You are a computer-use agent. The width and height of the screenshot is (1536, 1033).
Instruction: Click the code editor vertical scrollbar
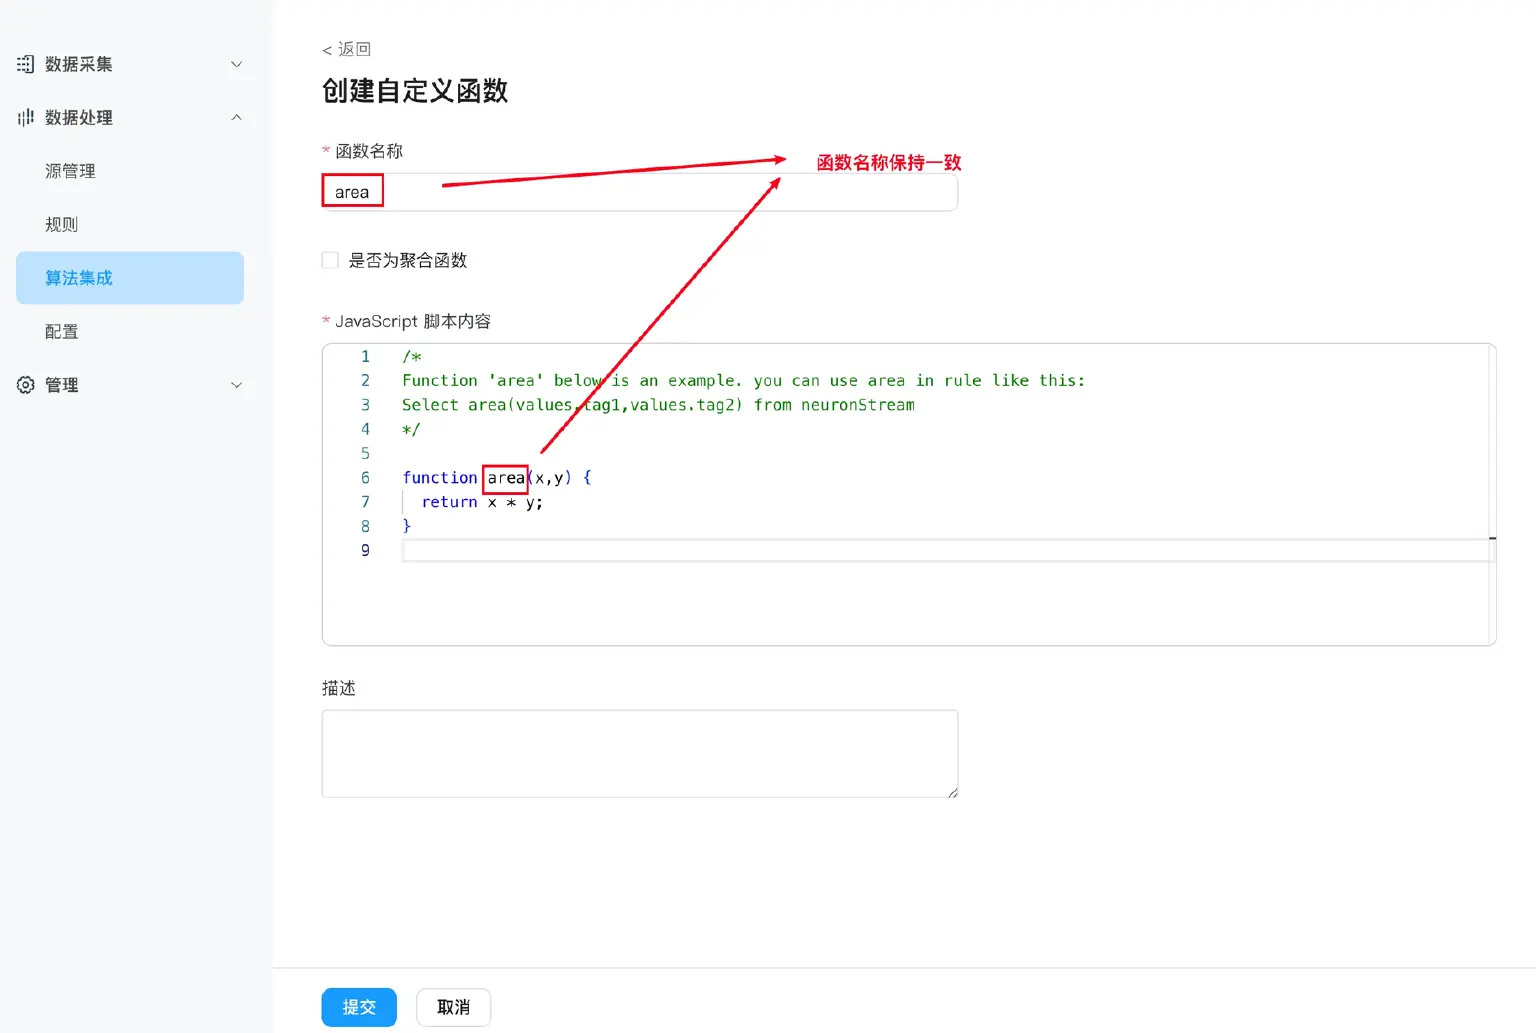[x=1492, y=540]
